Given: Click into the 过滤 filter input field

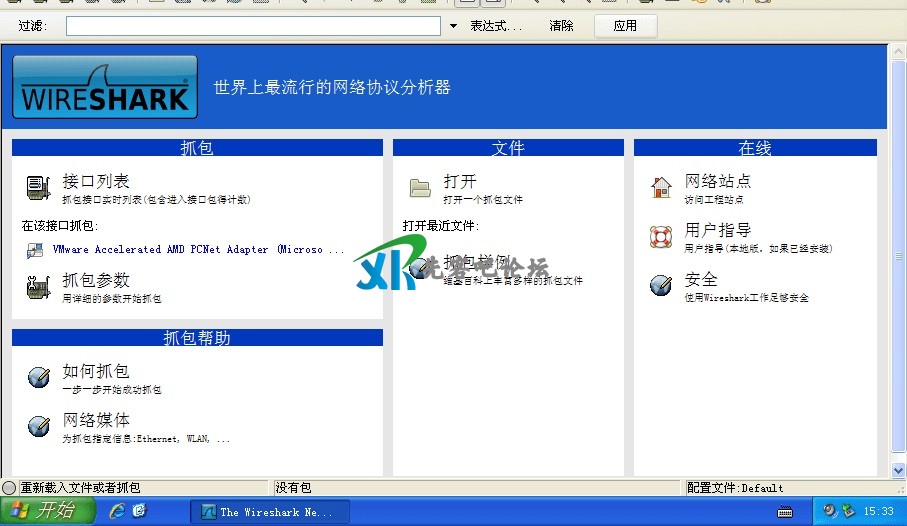Looking at the screenshot, I should click(253, 26).
